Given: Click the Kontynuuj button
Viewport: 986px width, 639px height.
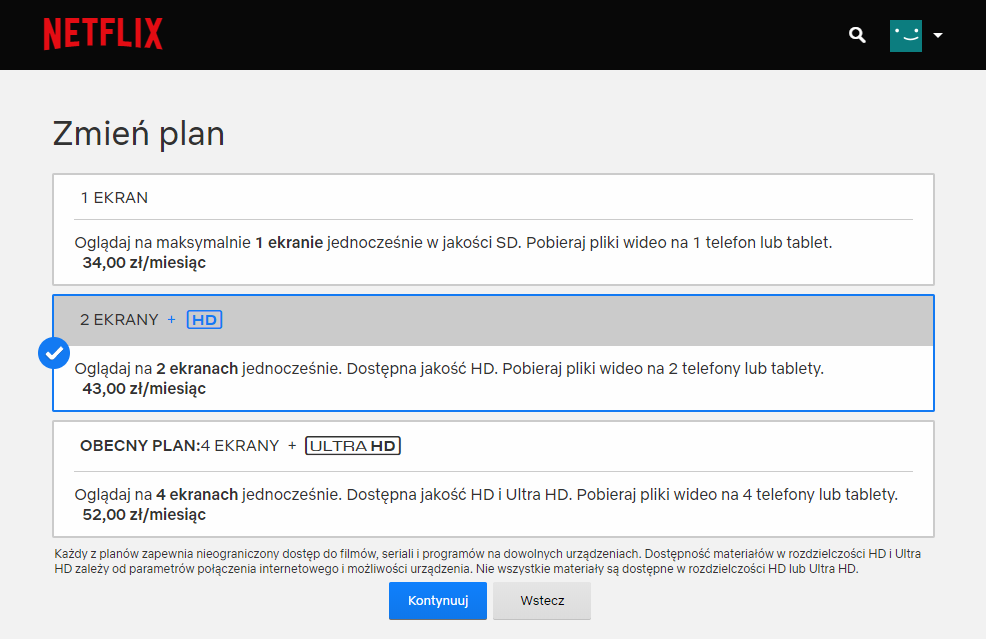Looking at the screenshot, I should tap(438, 601).
